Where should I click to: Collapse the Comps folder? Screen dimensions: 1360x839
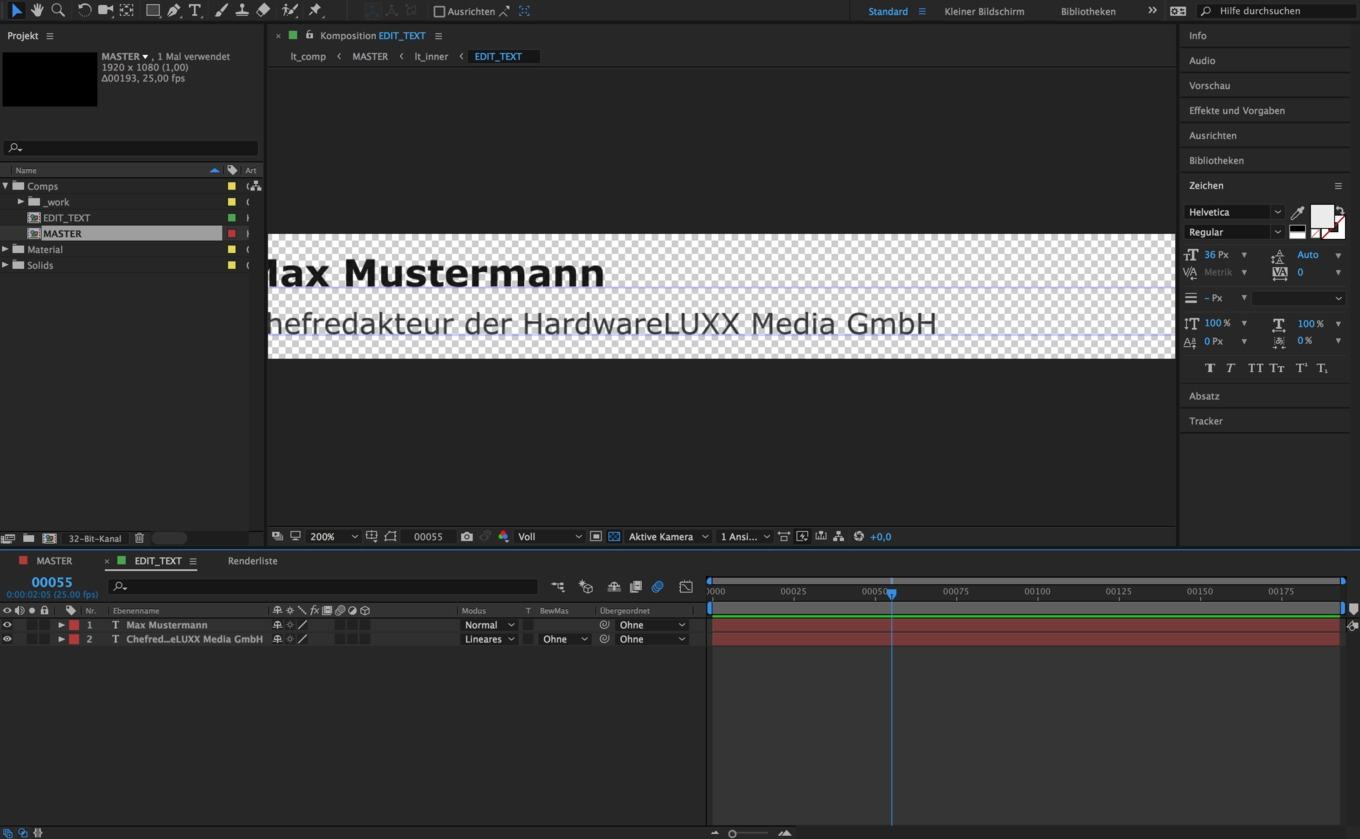(x=5, y=186)
